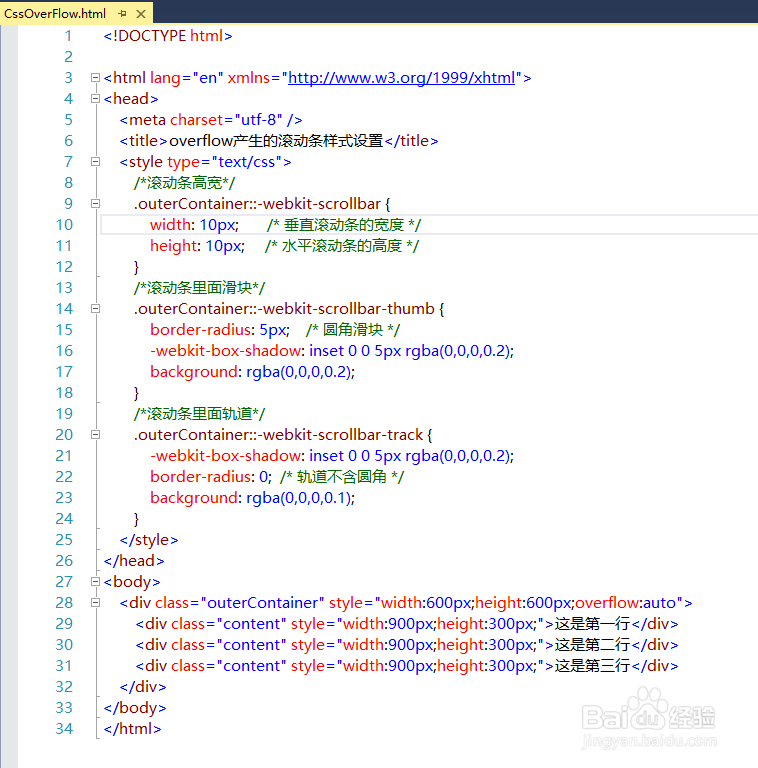
Task: Open the http://www.w3.org/1999/xhtml link
Action: tap(402, 78)
